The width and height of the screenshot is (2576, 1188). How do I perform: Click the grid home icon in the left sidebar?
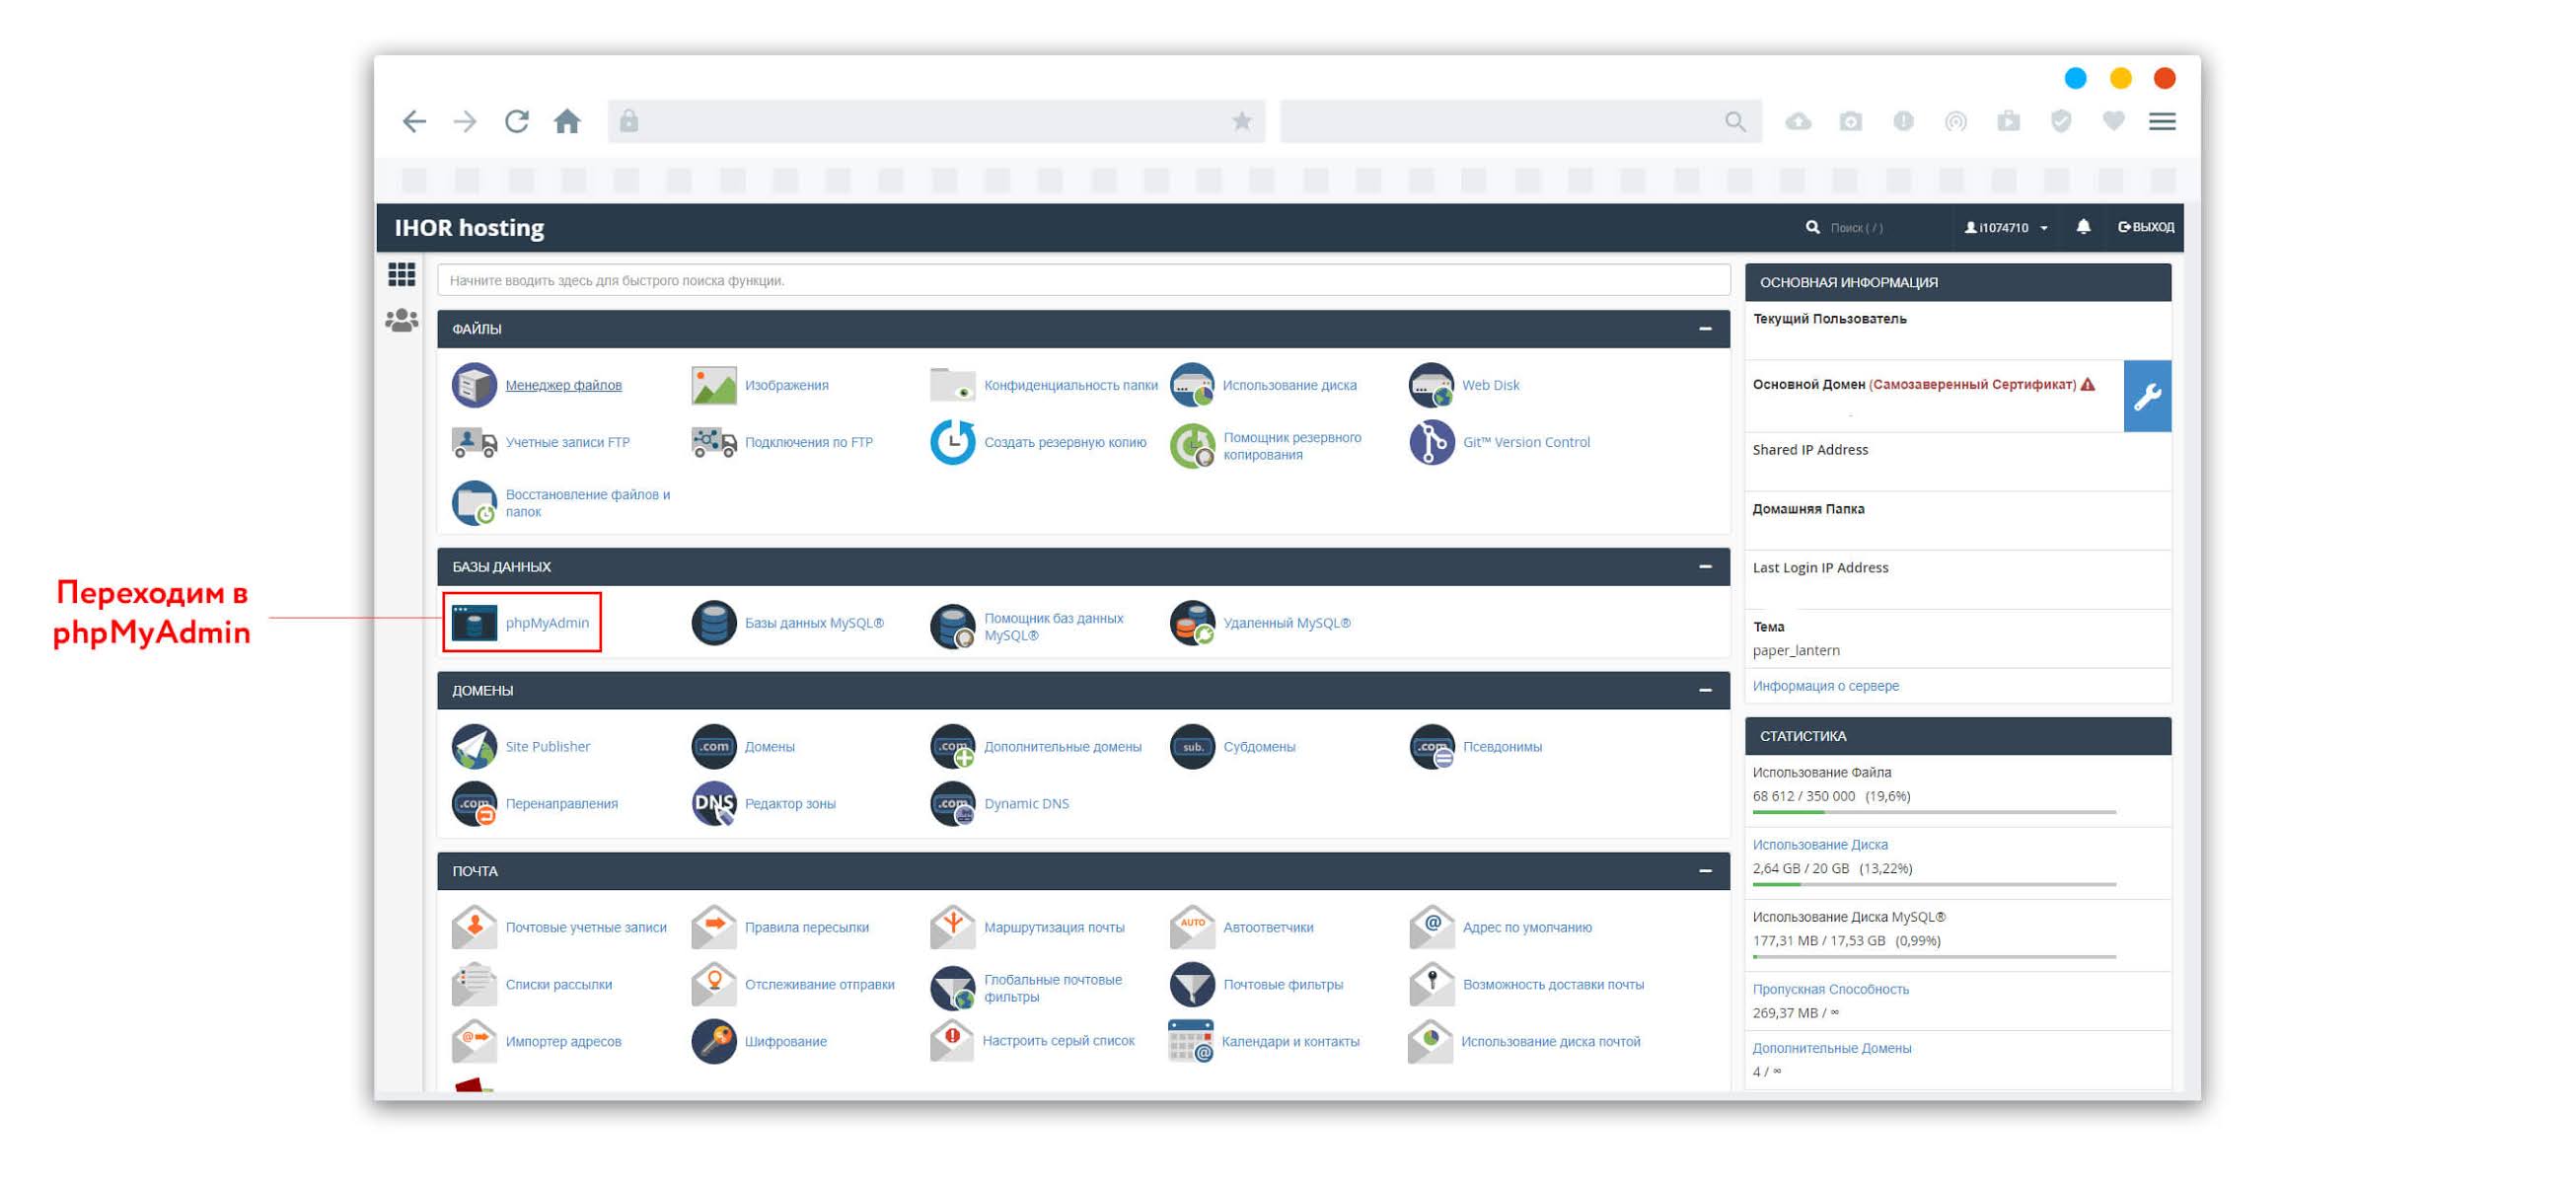(x=401, y=274)
